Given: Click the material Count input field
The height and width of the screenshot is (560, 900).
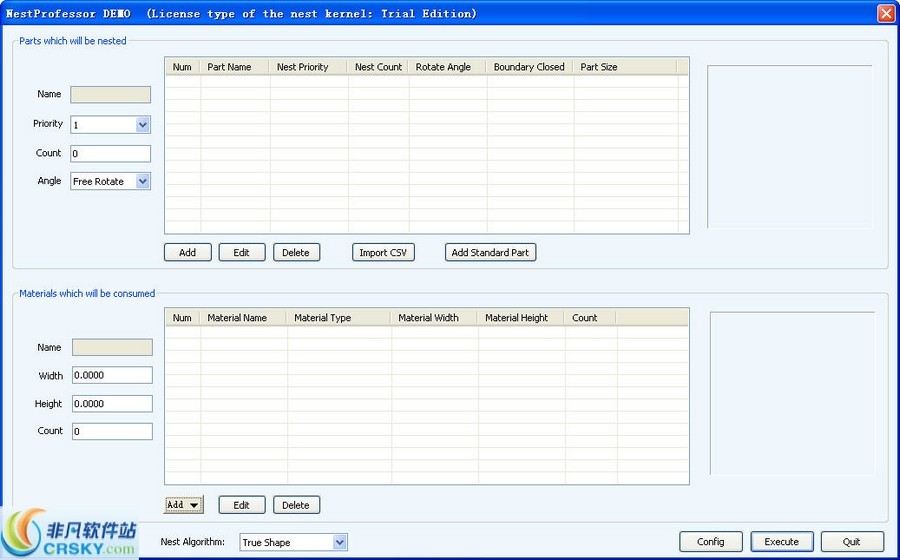Looking at the screenshot, I should click(112, 431).
